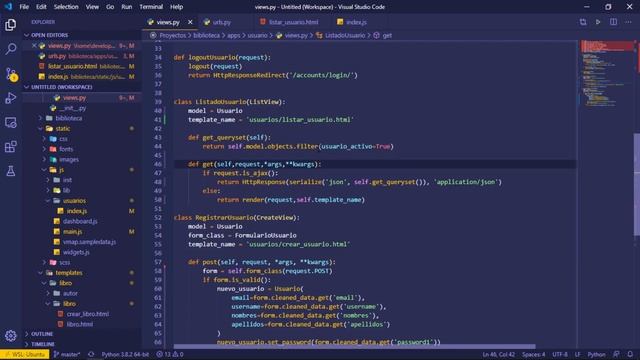The height and width of the screenshot is (360, 640).
Task: Expand the scss folder
Action: click(x=64, y=262)
